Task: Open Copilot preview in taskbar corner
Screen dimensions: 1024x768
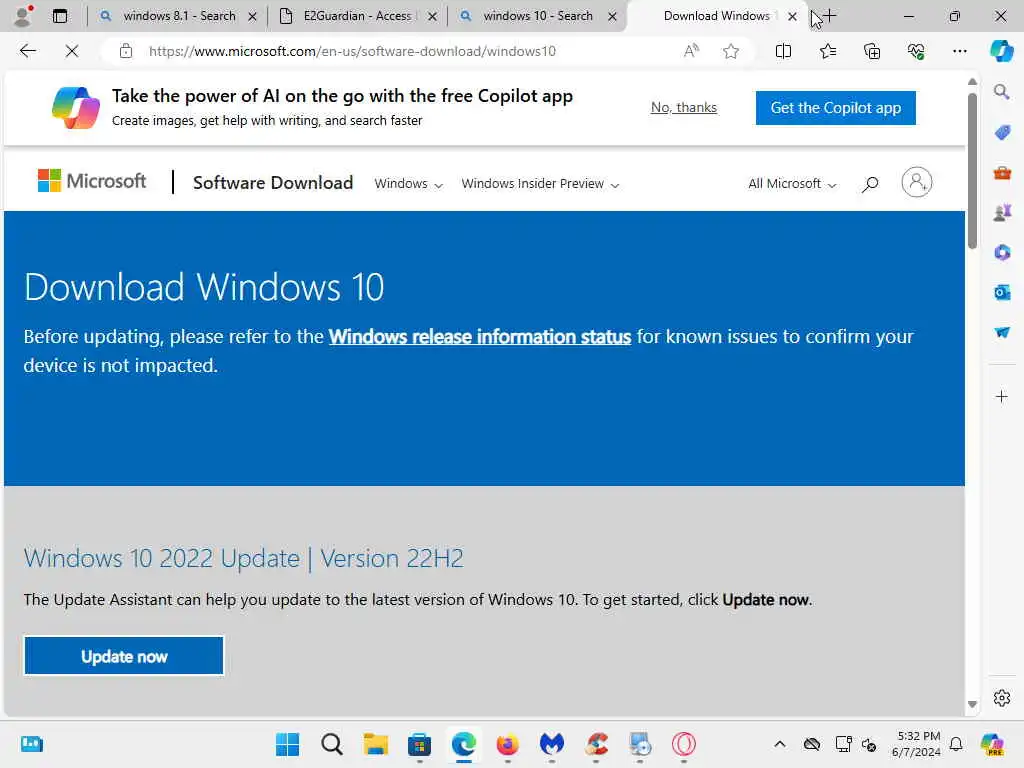Action: [991, 744]
